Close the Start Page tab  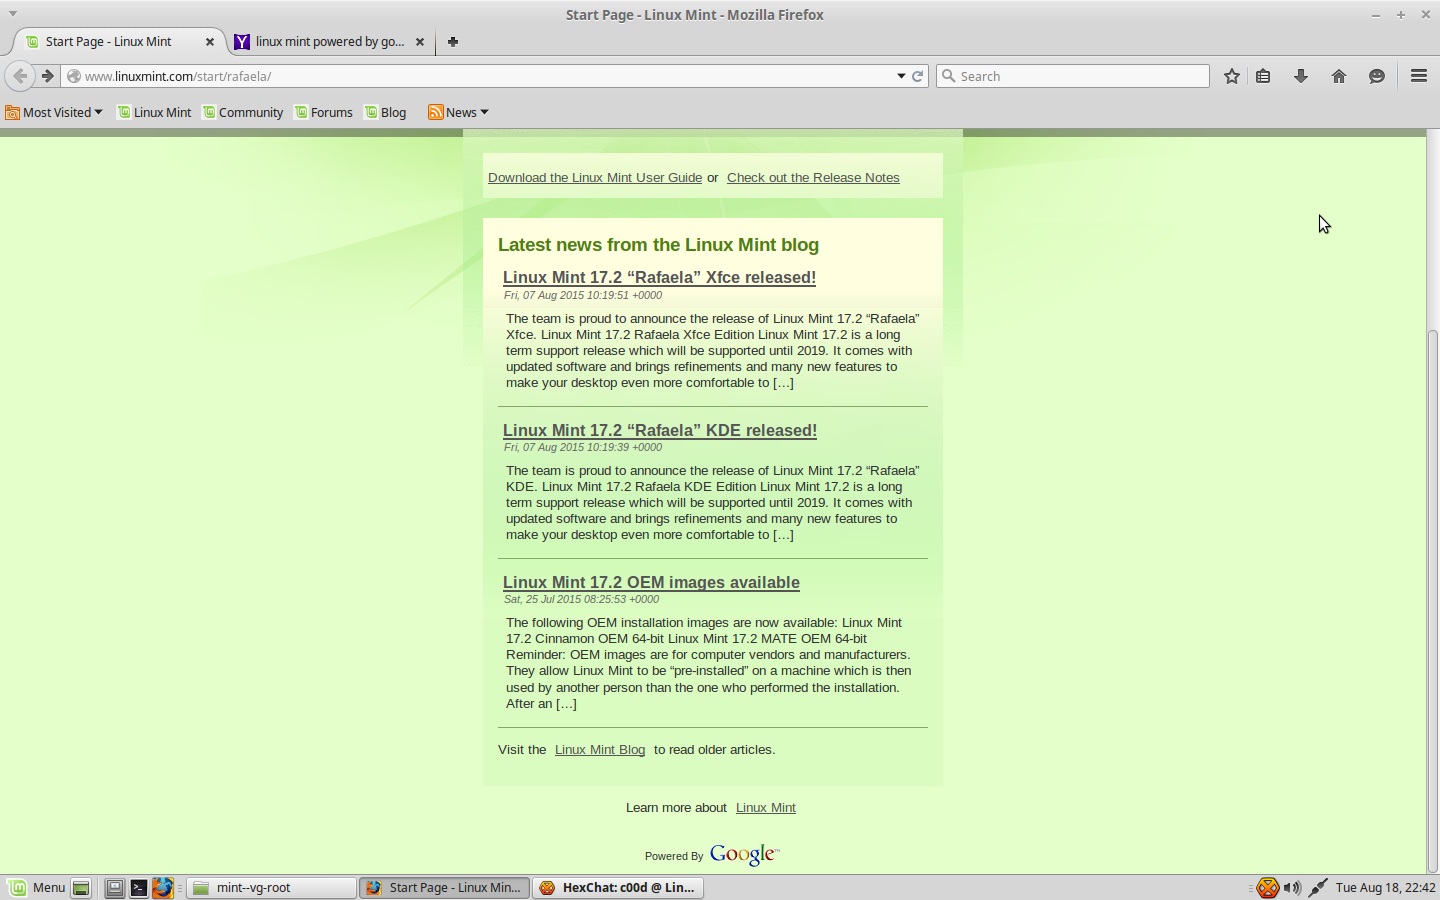coord(210,42)
